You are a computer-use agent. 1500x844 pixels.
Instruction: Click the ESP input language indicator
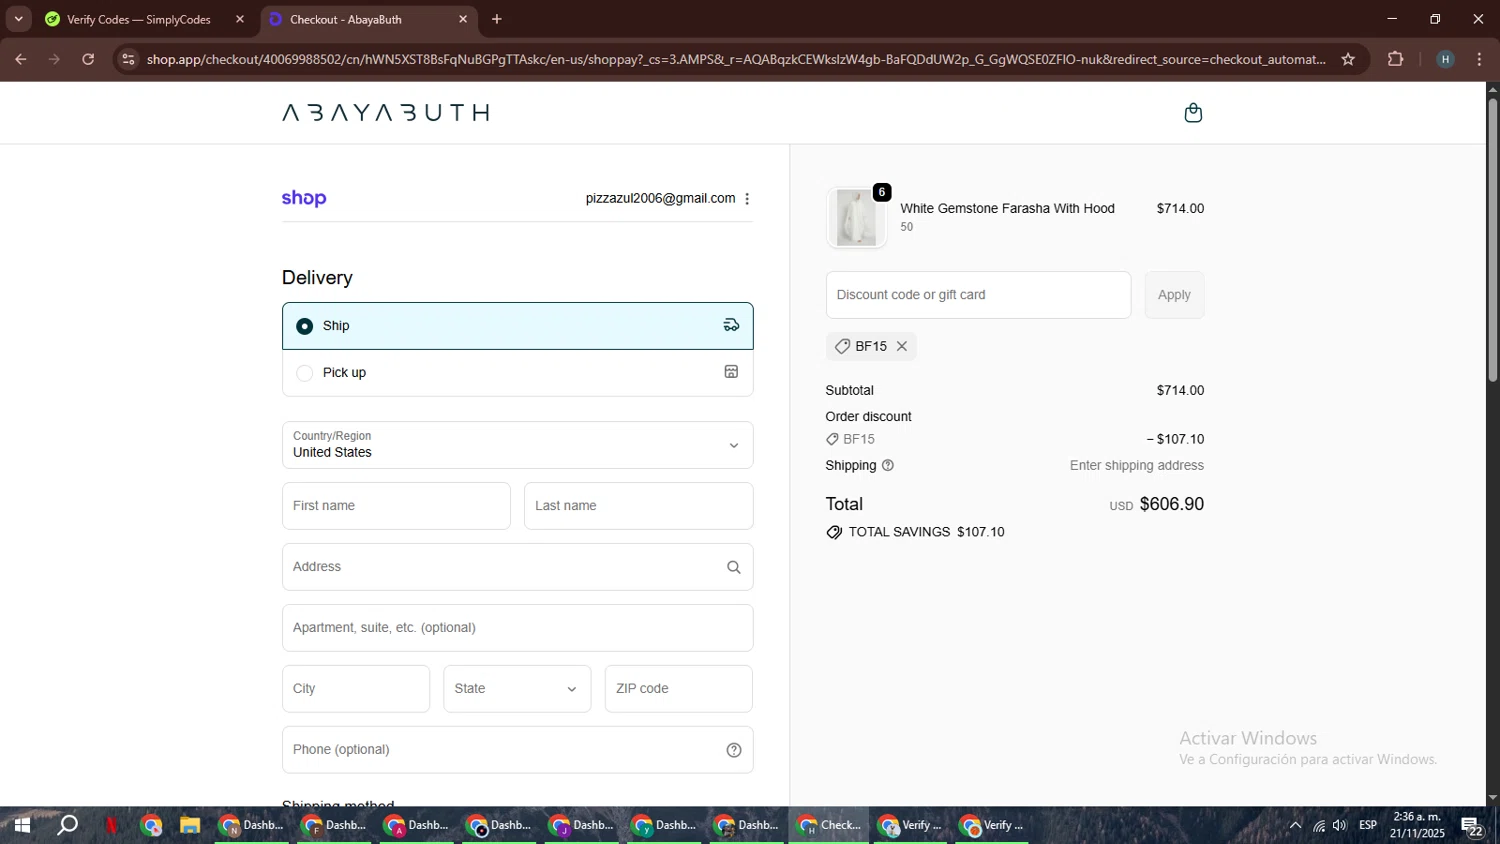(x=1368, y=825)
